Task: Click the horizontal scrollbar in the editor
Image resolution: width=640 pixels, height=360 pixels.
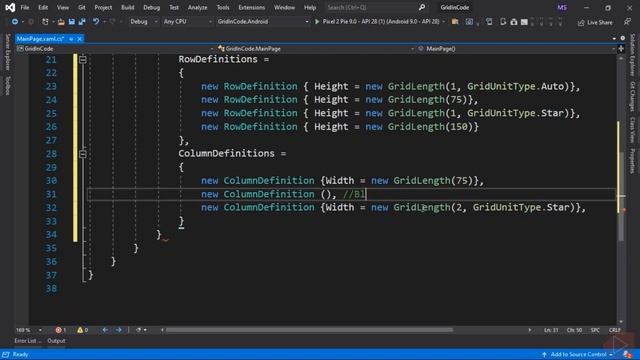Action: (x=309, y=330)
